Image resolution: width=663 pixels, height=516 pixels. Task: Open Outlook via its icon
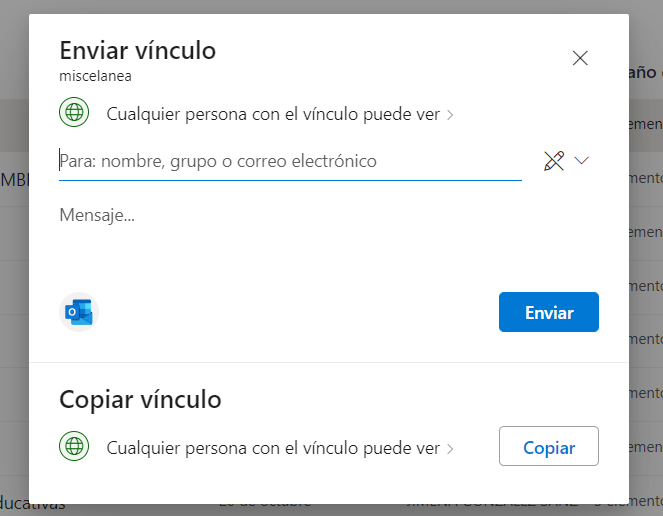click(79, 312)
